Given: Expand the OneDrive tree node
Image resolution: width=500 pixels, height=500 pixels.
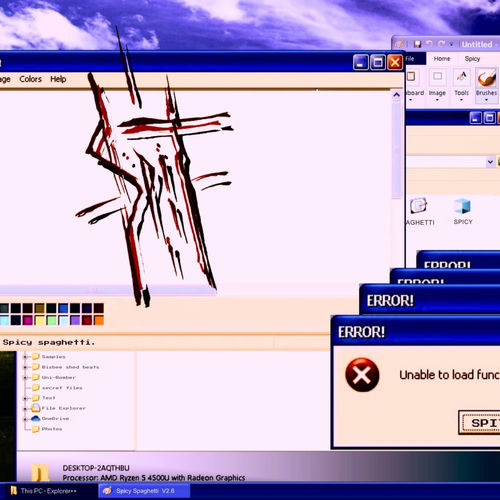Looking at the screenshot, I should 25,418.
